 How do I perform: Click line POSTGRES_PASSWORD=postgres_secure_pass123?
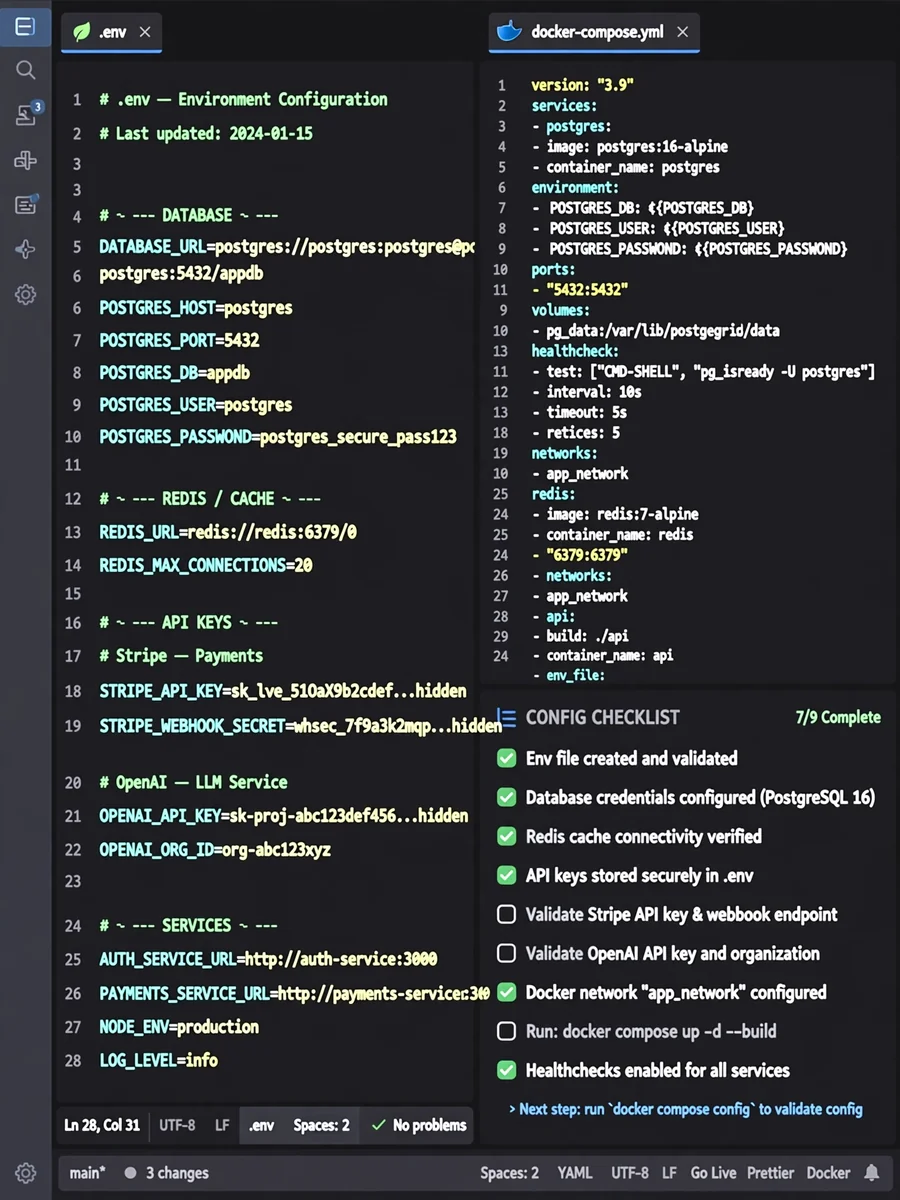pos(278,437)
